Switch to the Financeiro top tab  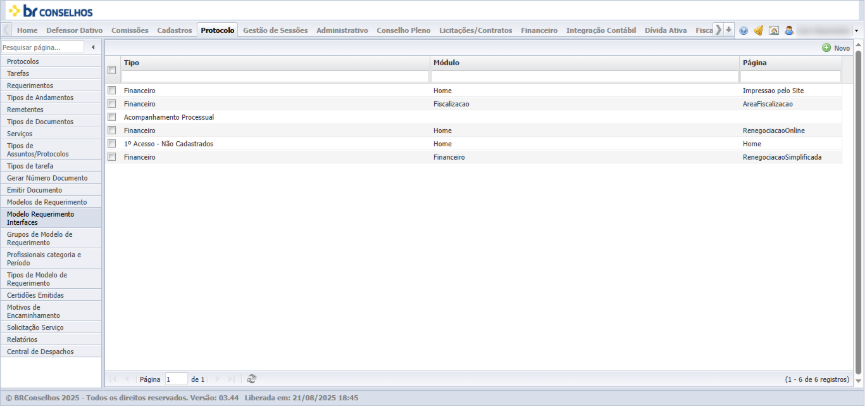539,30
